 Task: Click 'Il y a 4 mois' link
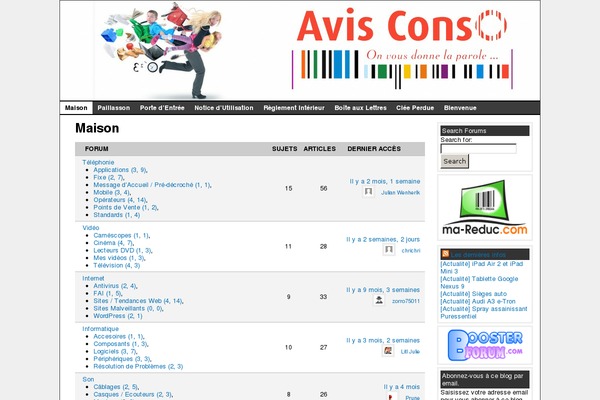[402, 387]
